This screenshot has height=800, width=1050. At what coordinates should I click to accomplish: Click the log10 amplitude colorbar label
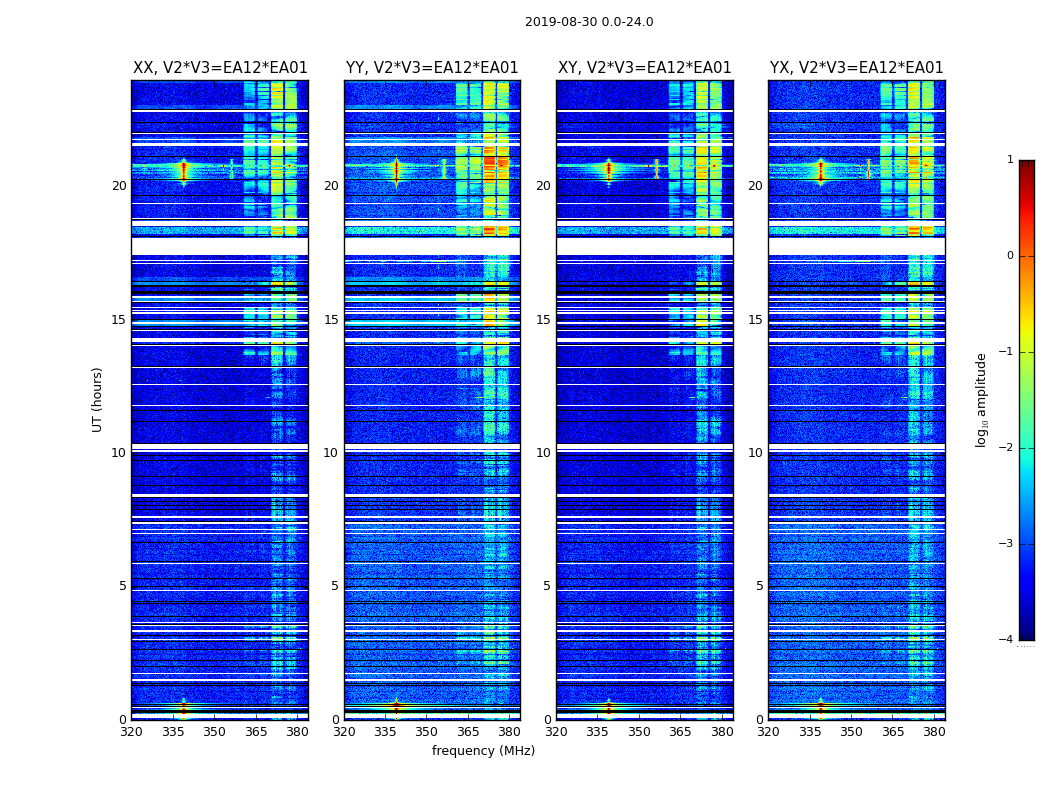[x=982, y=399]
